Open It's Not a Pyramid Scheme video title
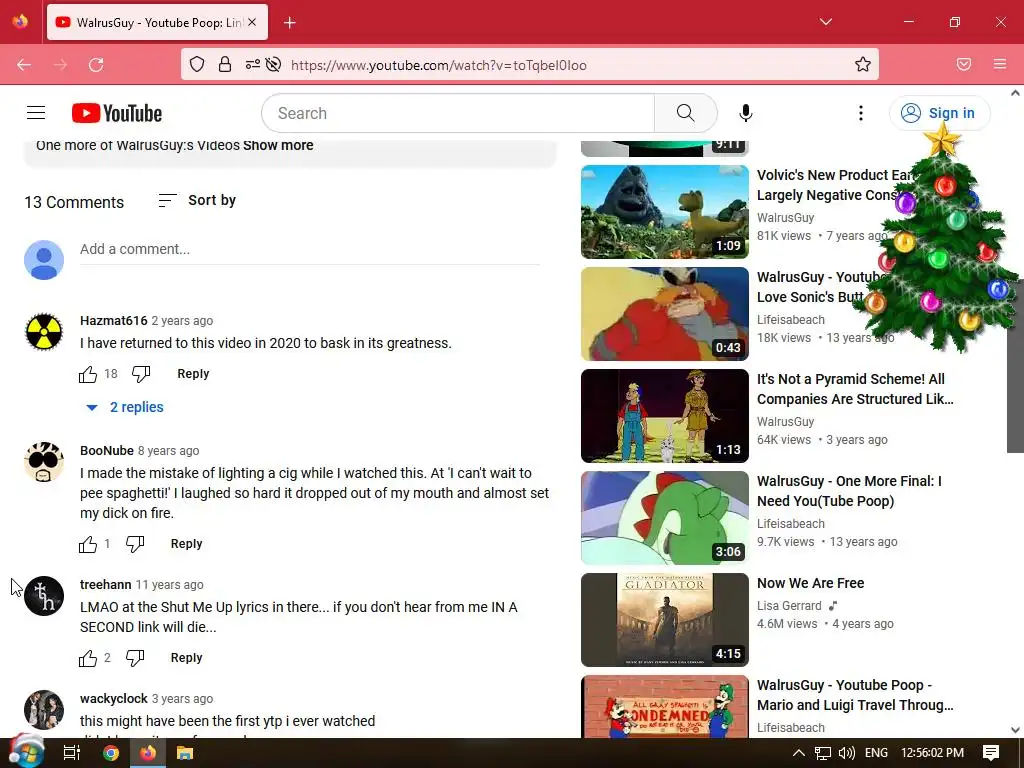Image resolution: width=1024 pixels, height=768 pixels. [x=855, y=389]
